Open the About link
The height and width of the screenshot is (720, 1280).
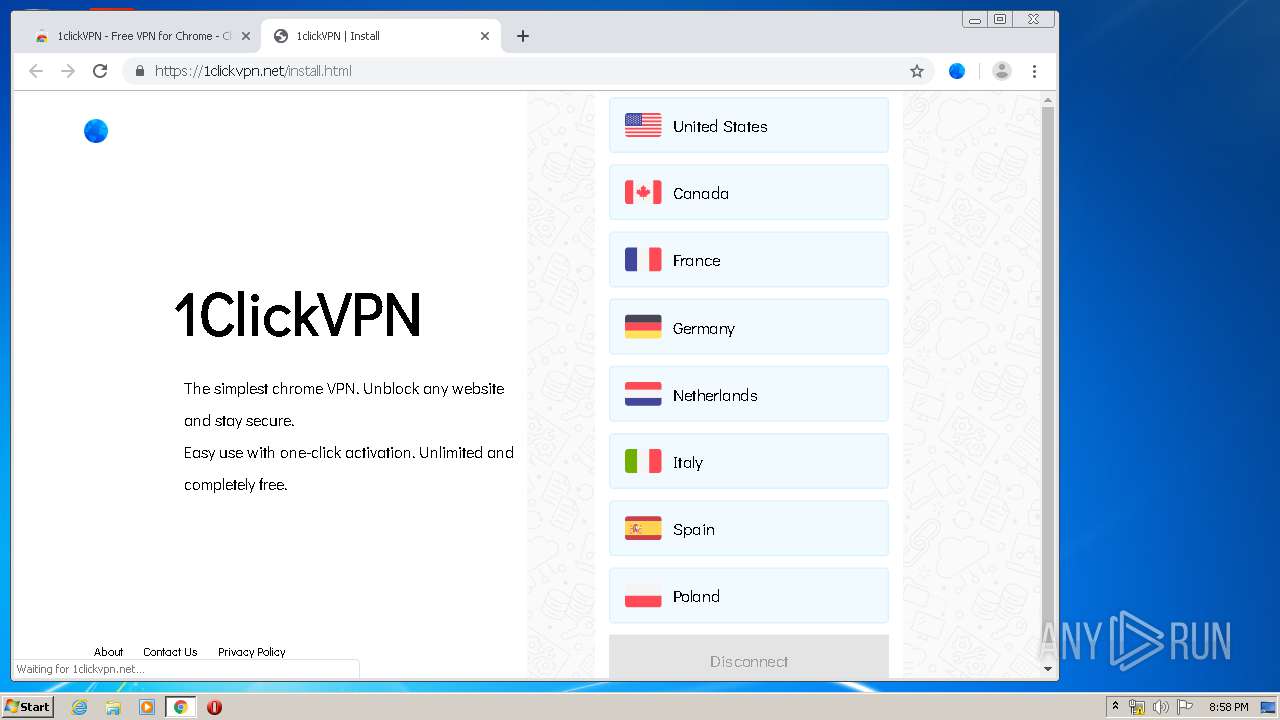coord(108,652)
